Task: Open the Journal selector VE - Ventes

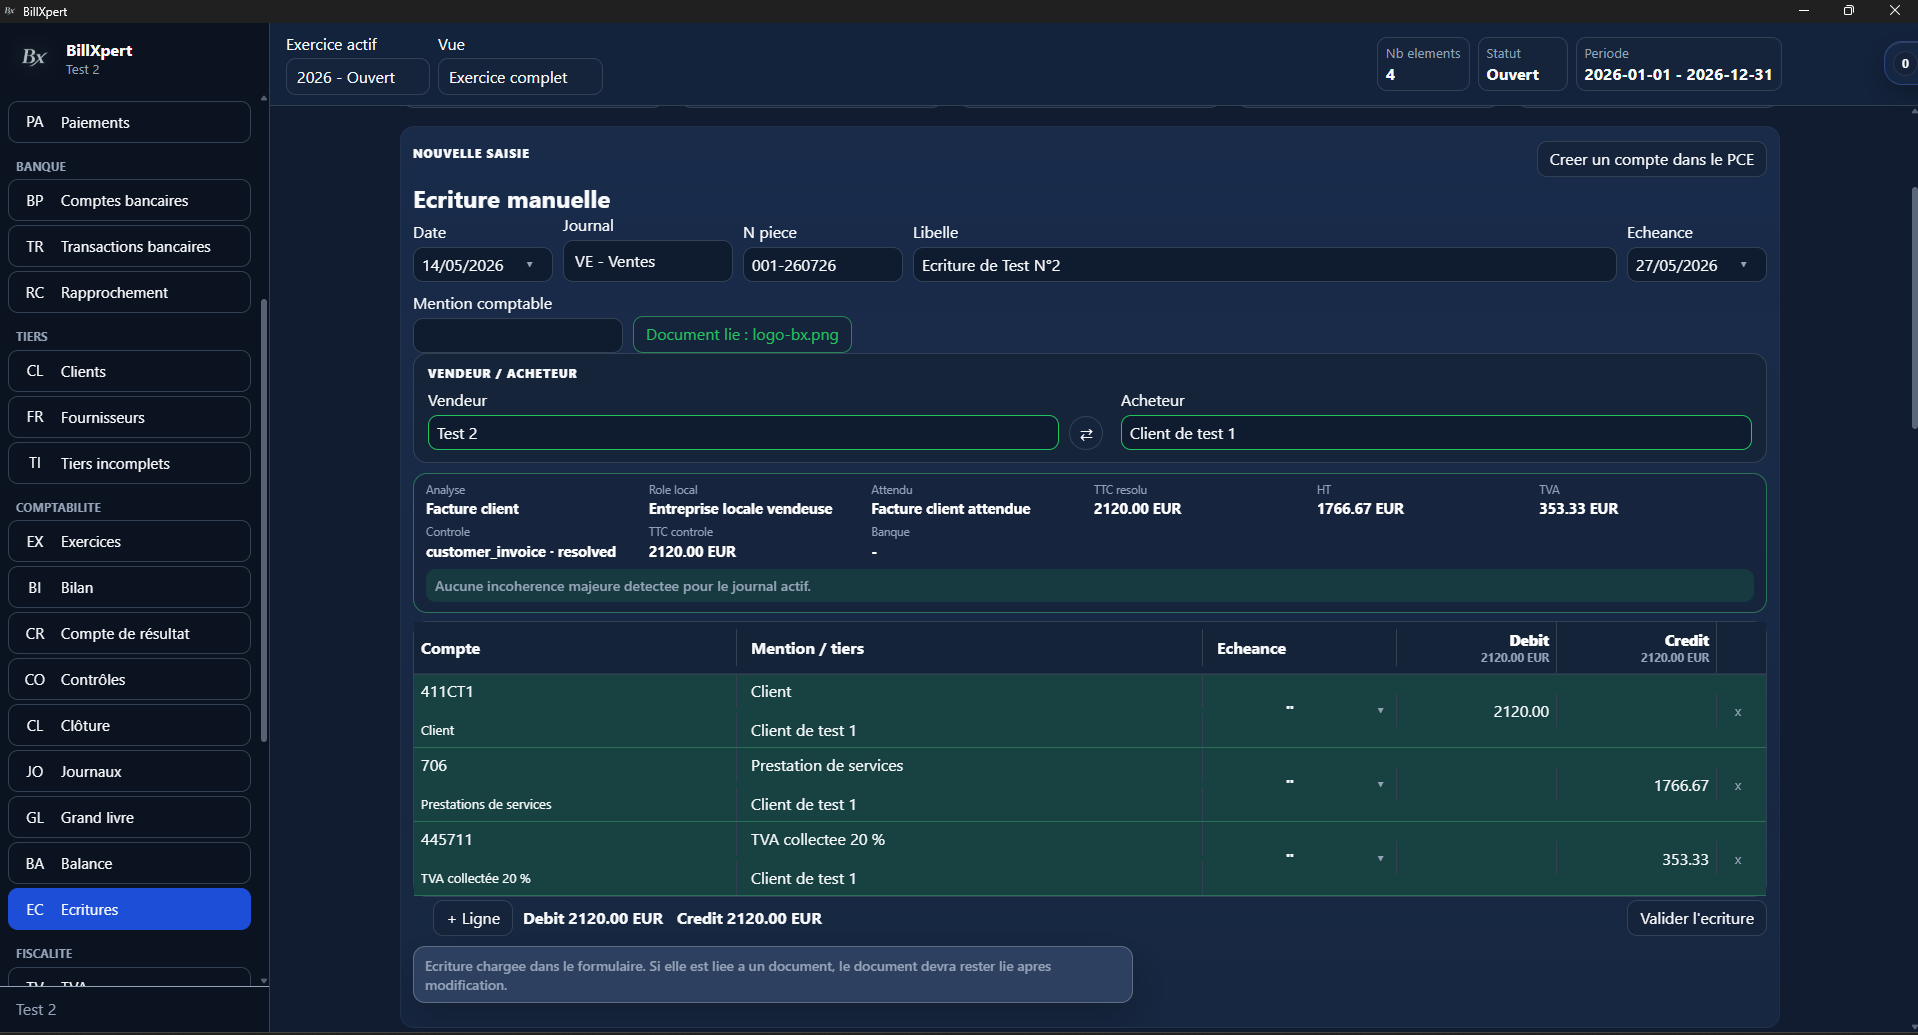Action: tap(647, 262)
